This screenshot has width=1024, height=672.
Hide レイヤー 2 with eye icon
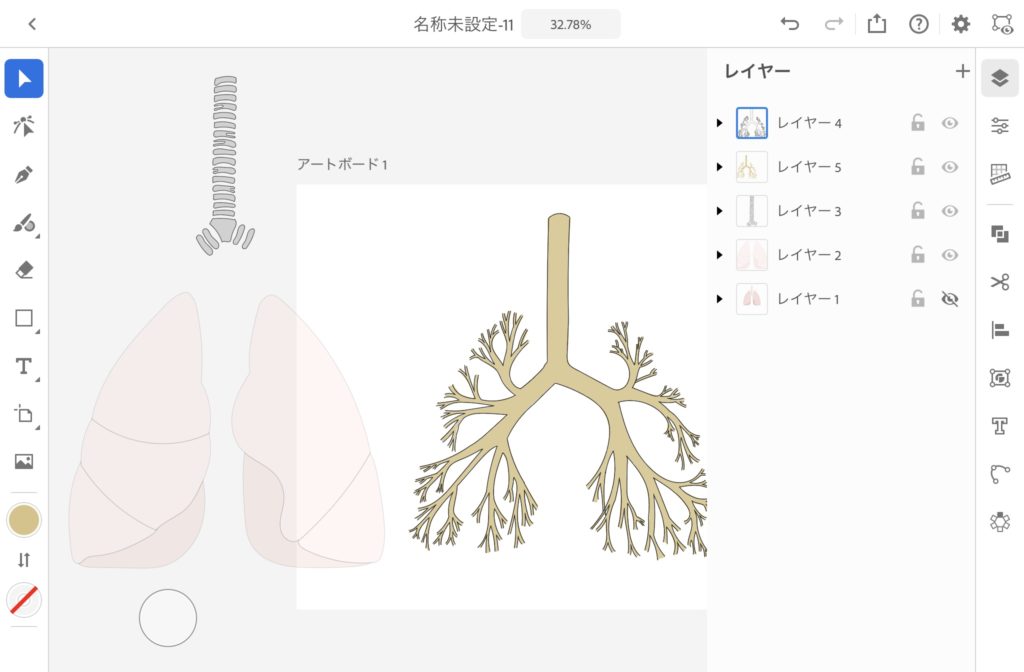950,255
